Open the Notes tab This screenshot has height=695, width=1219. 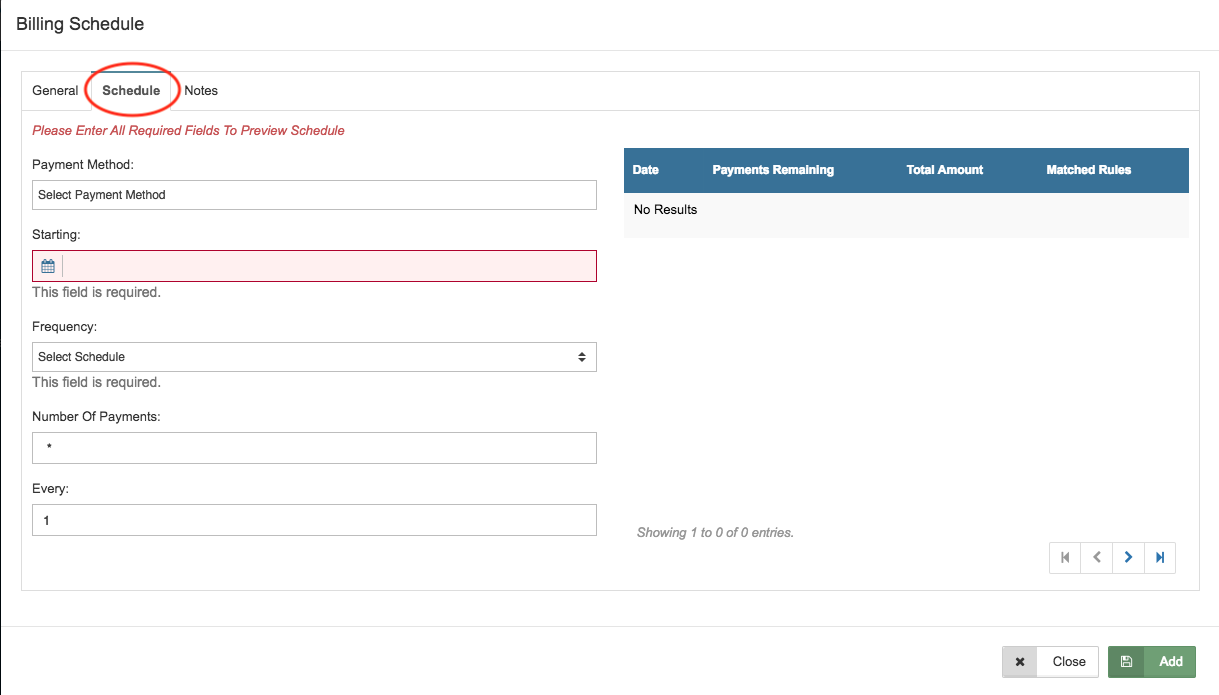[201, 91]
